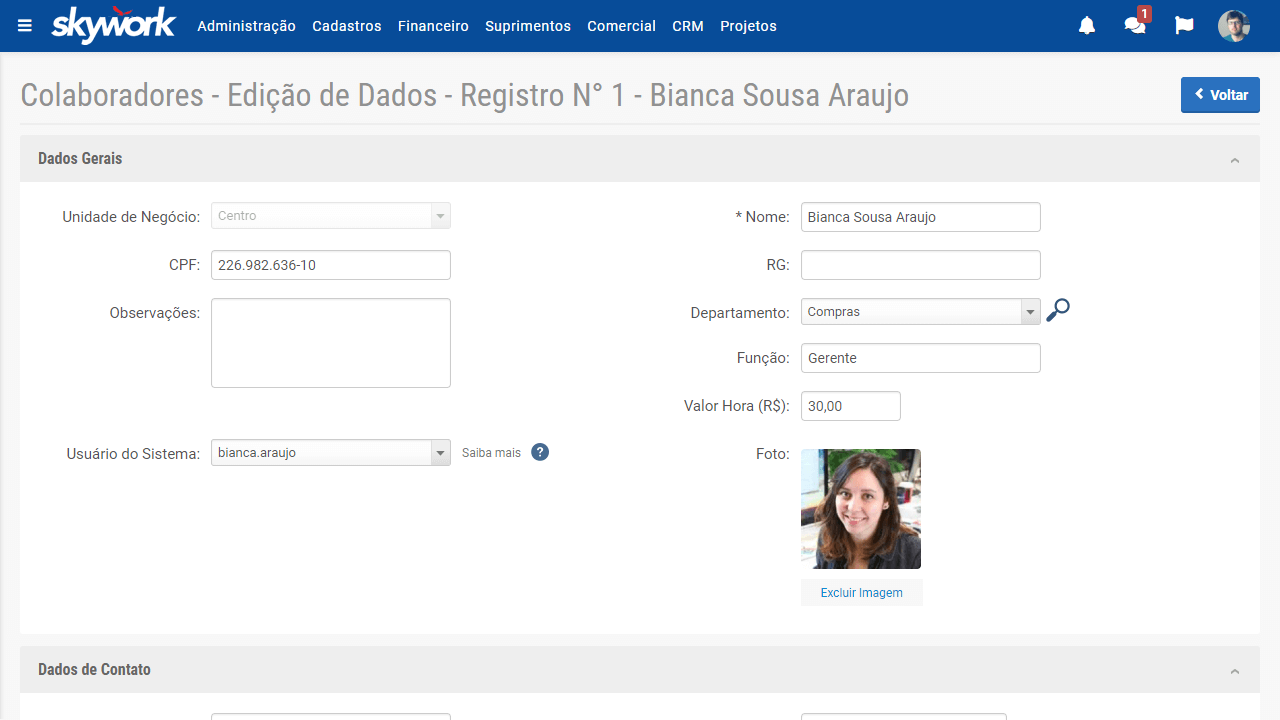1280x720 pixels.
Task: Click the Saiba mais help icon
Action: coord(540,452)
